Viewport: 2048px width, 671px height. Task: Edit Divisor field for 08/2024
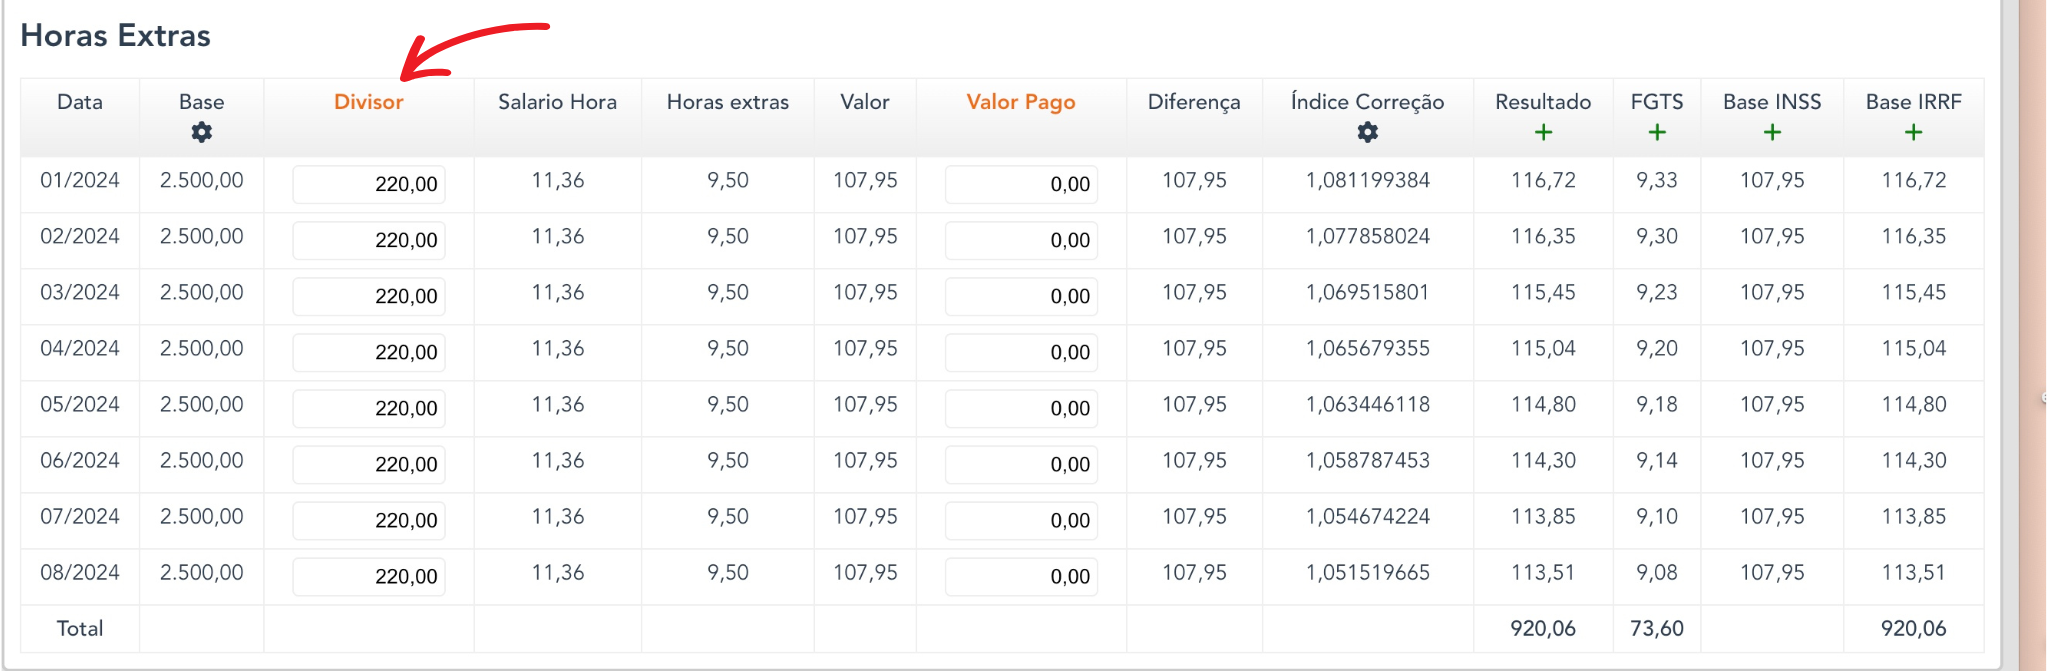click(x=369, y=576)
